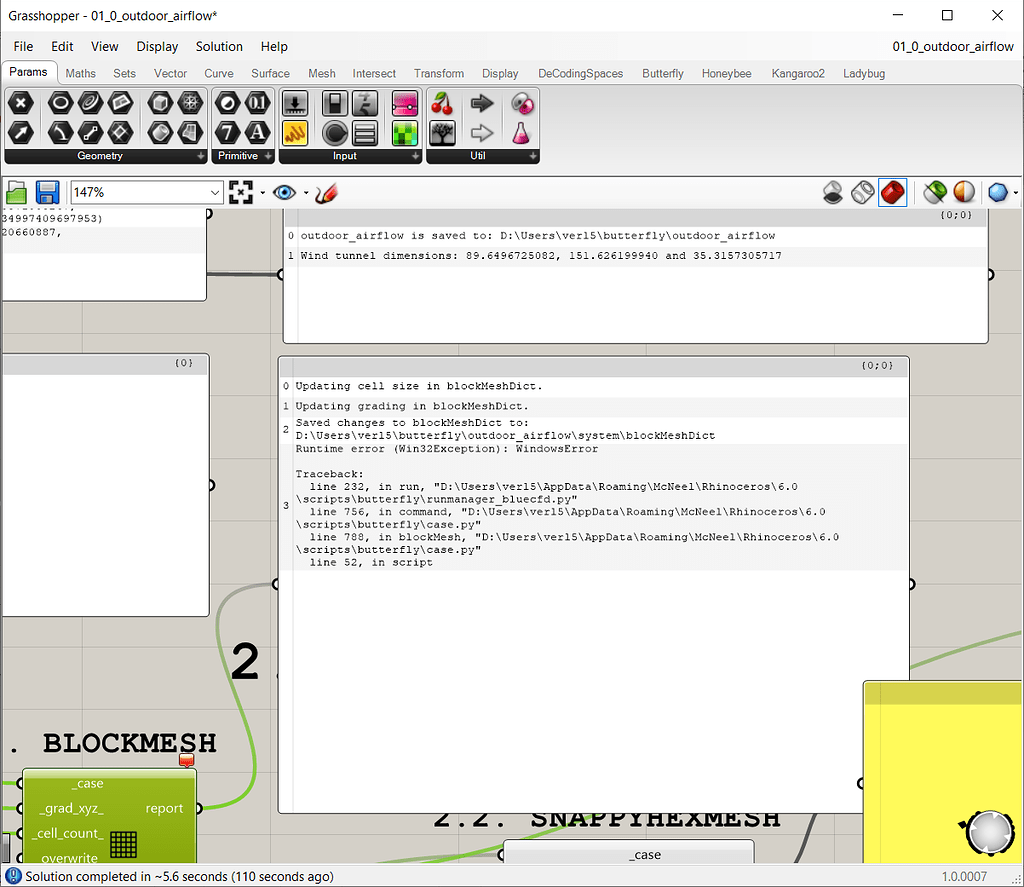This screenshot has height=887, width=1024.
Task: Switch to the Ladybug tab
Action: click(x=863, y=74)
